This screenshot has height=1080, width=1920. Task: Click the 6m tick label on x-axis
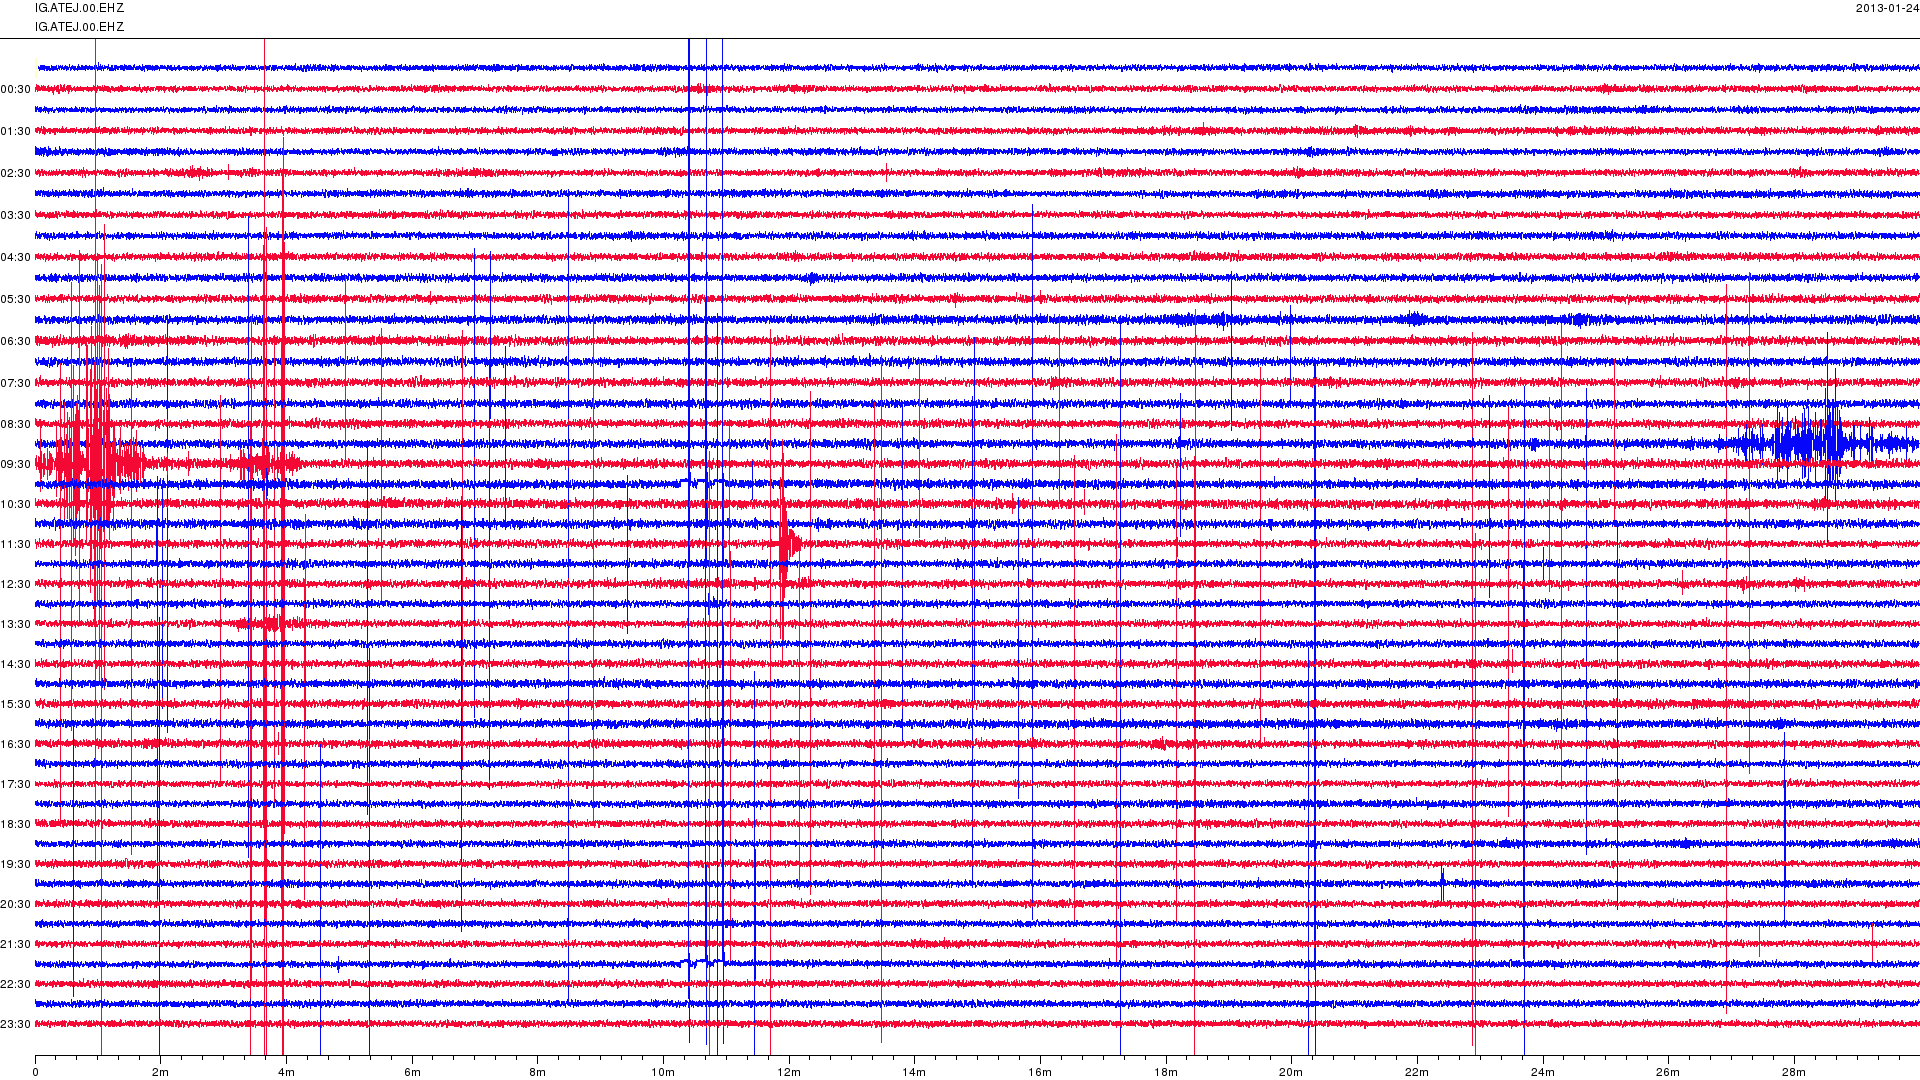pyautogui.click(x=412, y=1073)
